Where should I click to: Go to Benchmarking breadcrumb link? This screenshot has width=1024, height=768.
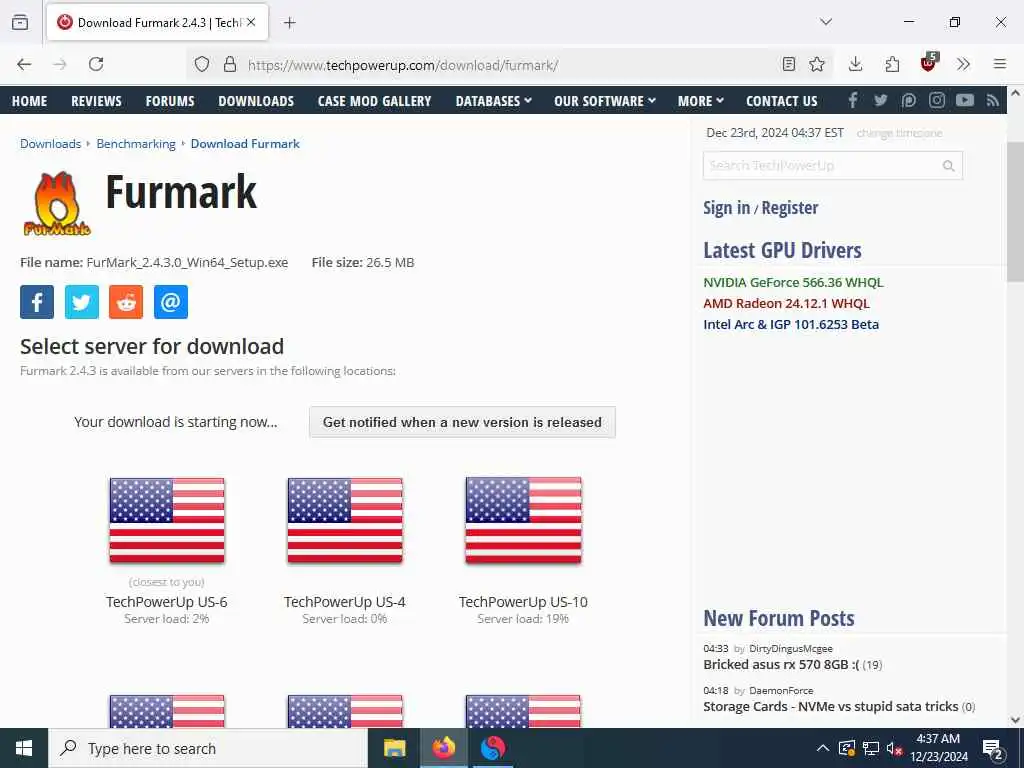pyautogui.click(x=136, y=144)
